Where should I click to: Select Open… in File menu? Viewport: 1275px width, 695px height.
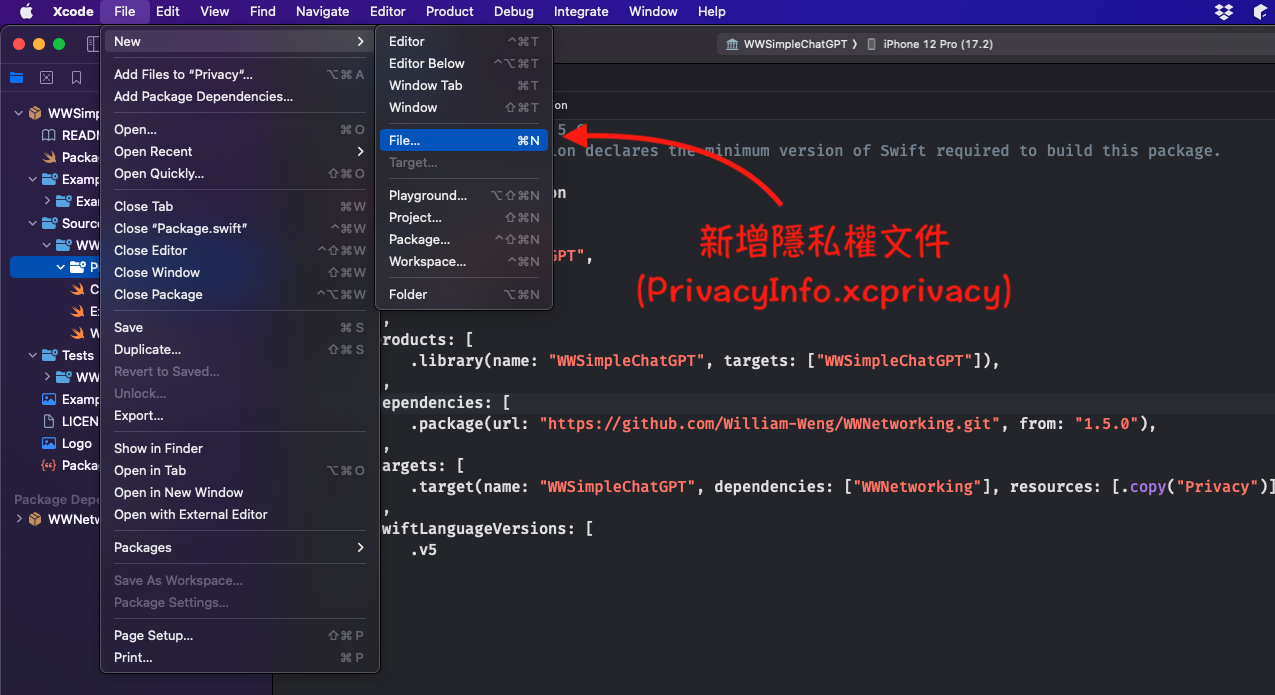tap(240, 129)
